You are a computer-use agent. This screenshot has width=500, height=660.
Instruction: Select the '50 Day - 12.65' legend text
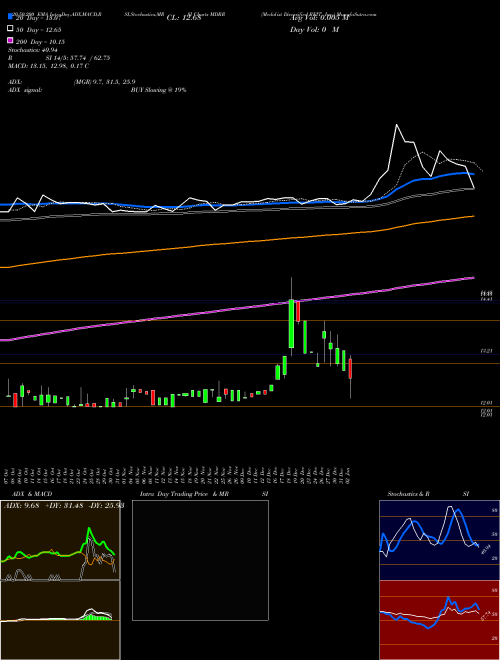(x=40, y=29)
